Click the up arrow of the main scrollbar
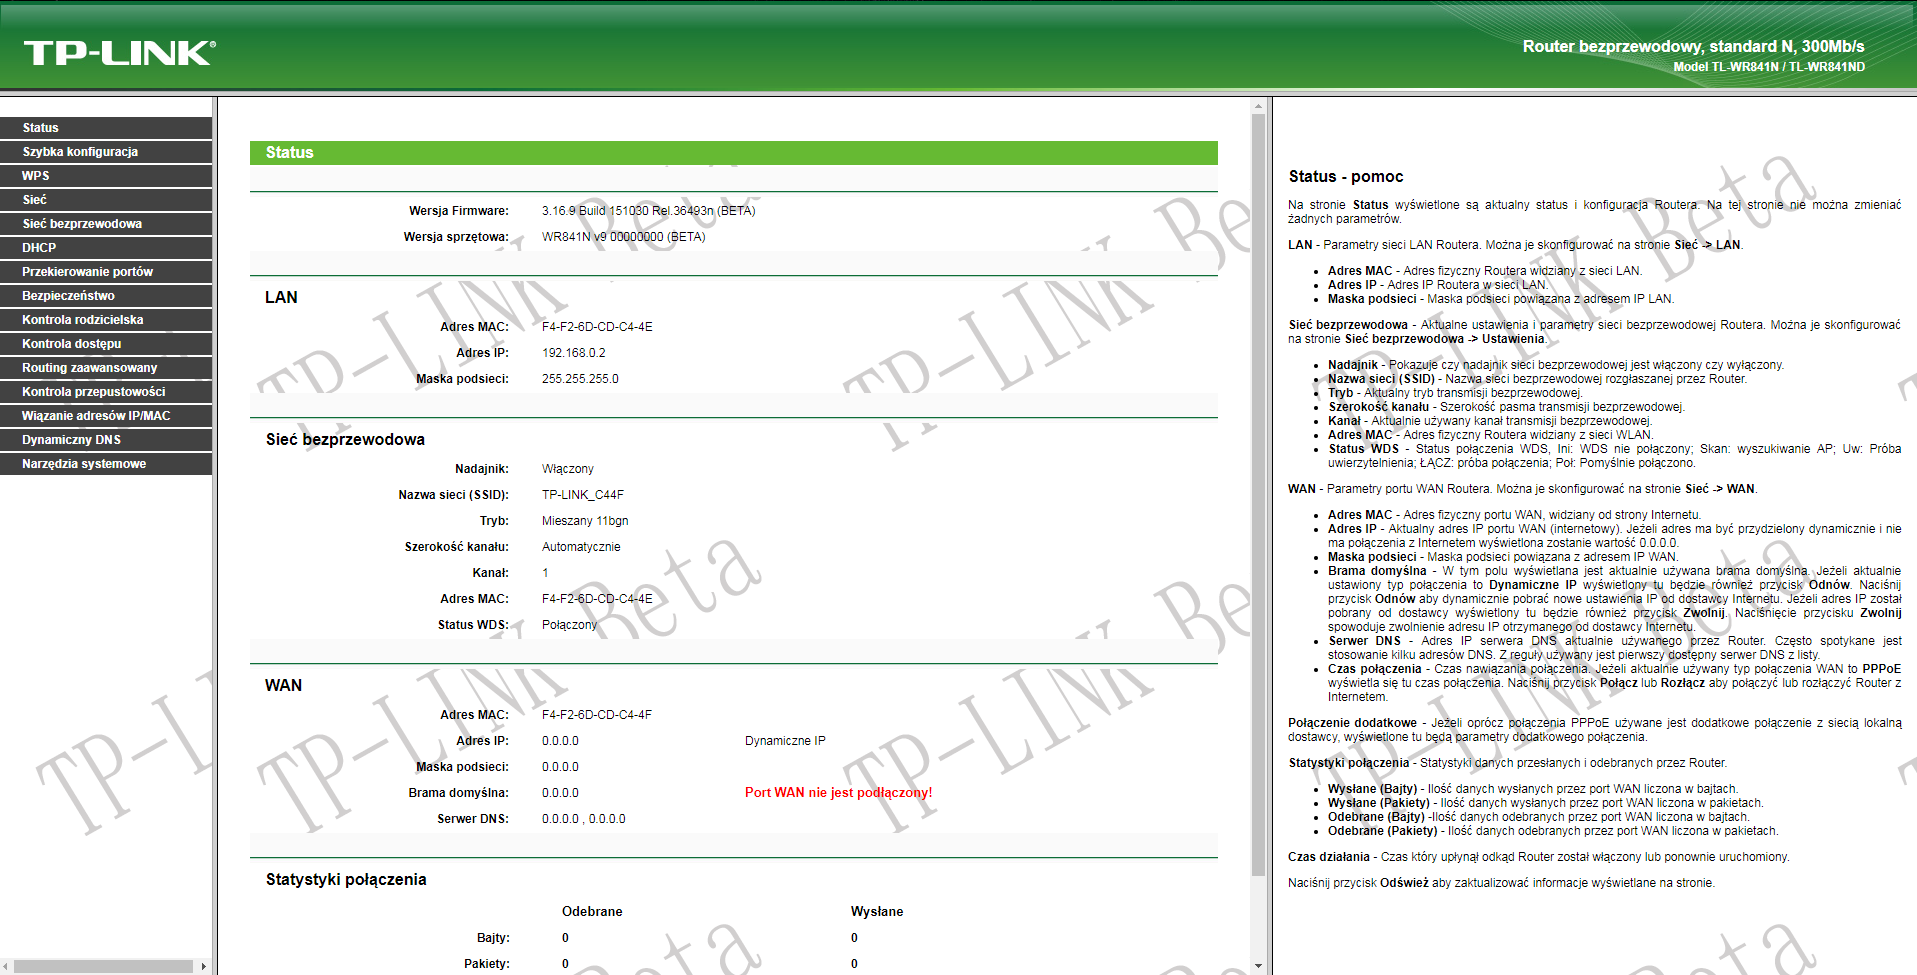Screen dimensions: 1917x975 (x=1259, y=105)
